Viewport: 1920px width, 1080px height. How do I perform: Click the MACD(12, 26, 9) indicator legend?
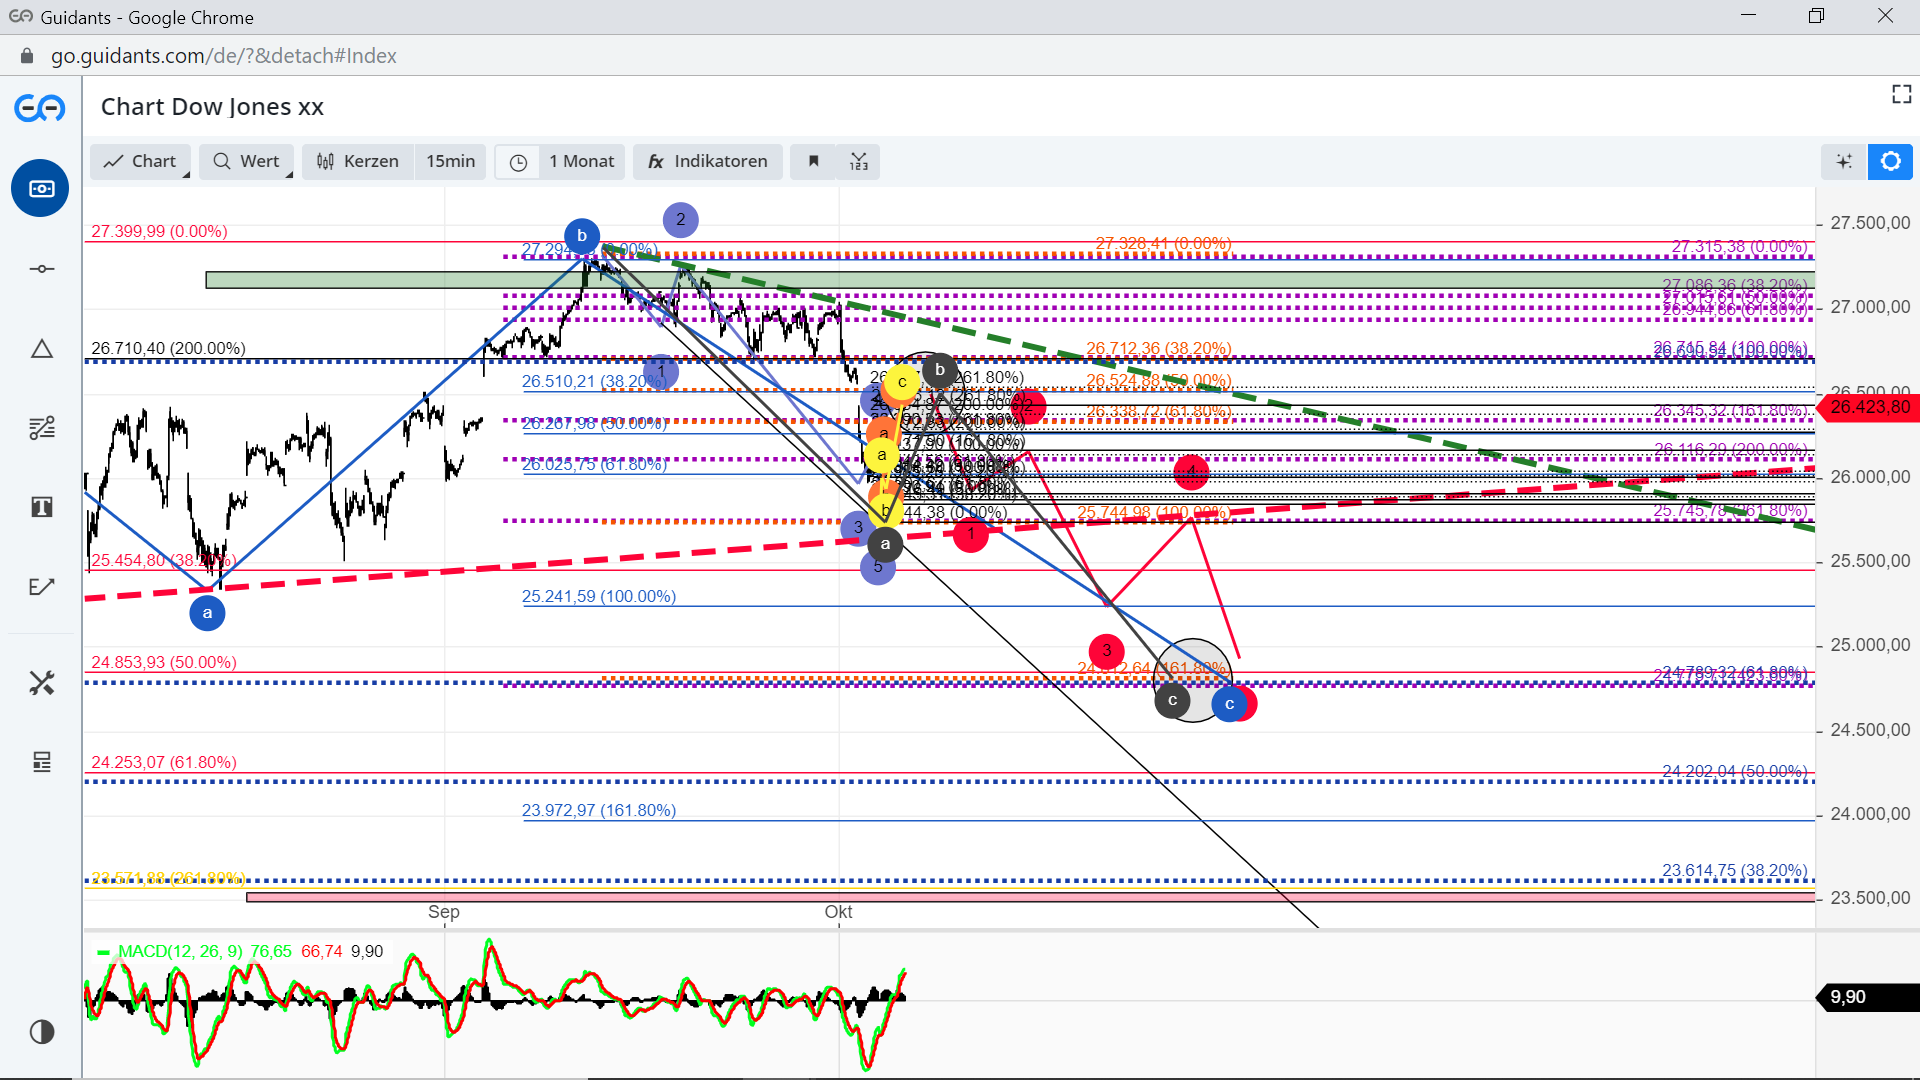click(180, 951)
